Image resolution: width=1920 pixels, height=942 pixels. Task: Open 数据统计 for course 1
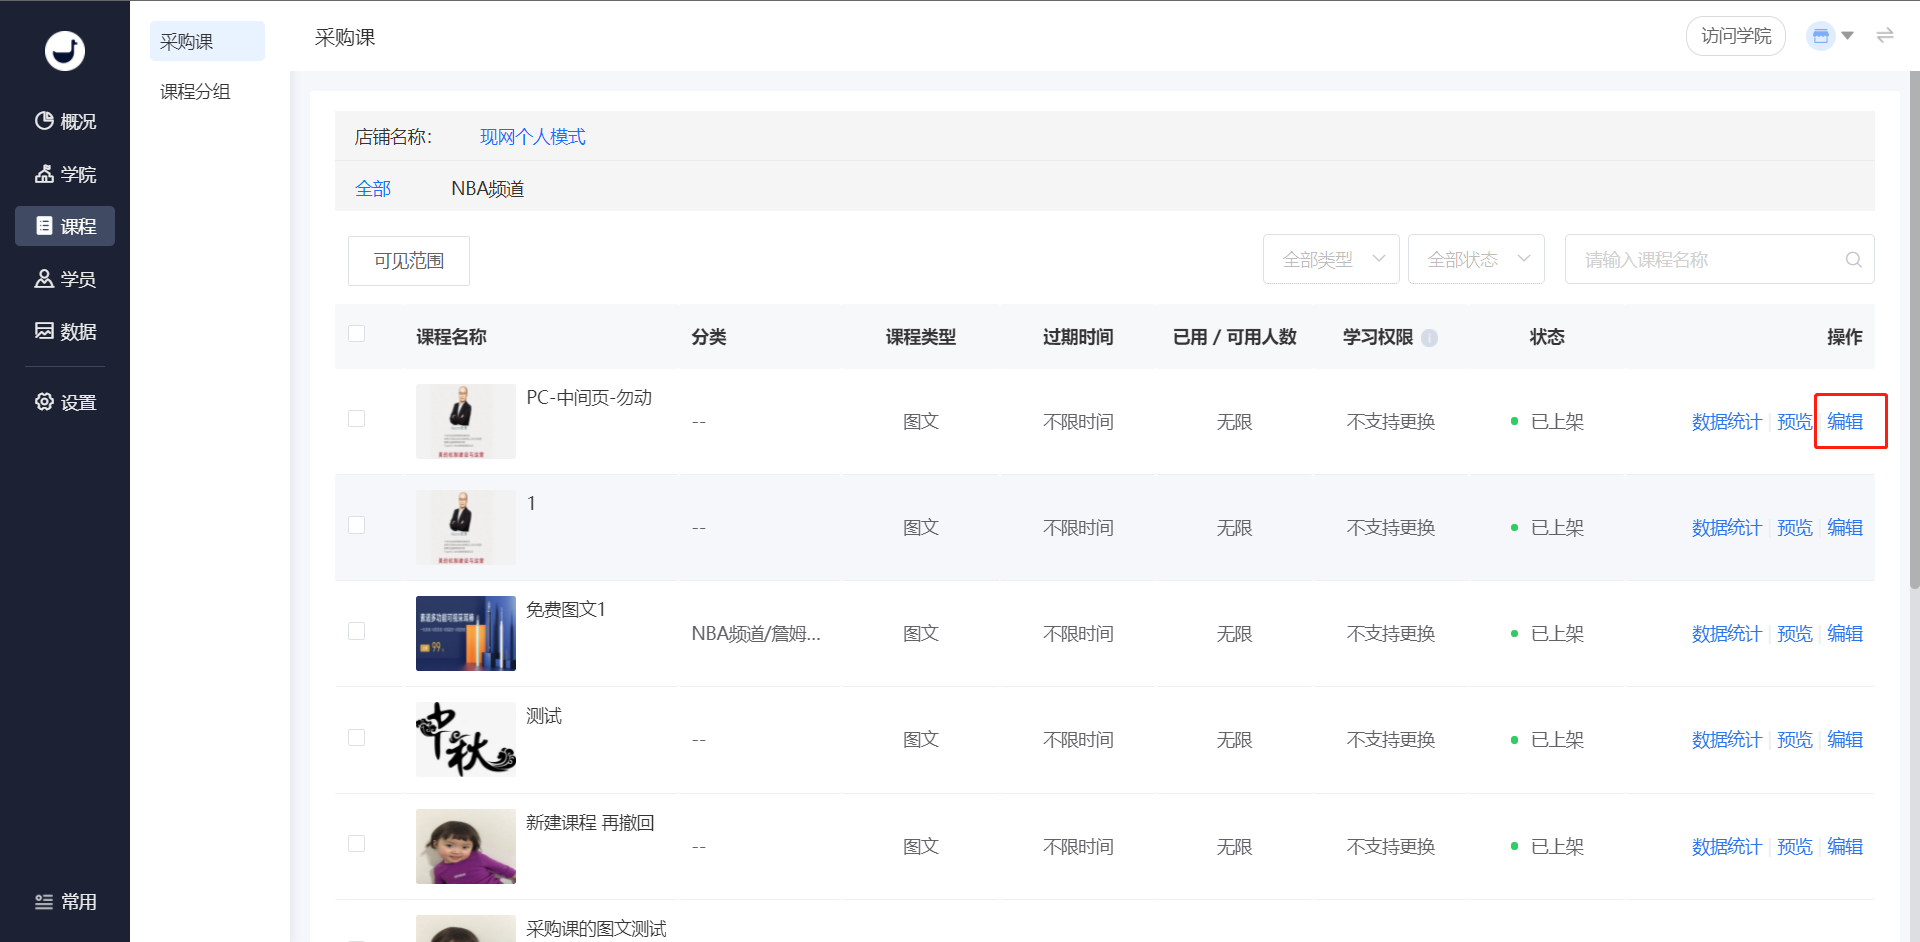tap(1726, 528)
